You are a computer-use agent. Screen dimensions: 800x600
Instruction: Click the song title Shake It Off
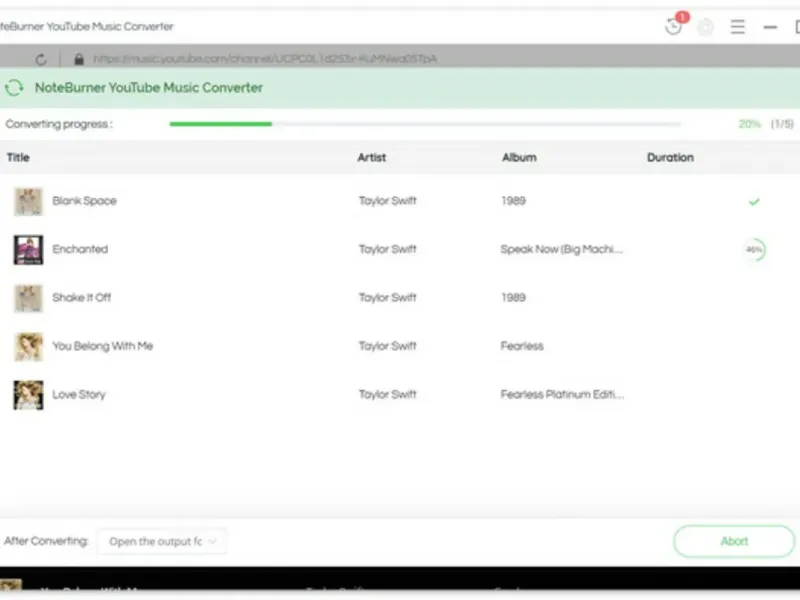82,297
